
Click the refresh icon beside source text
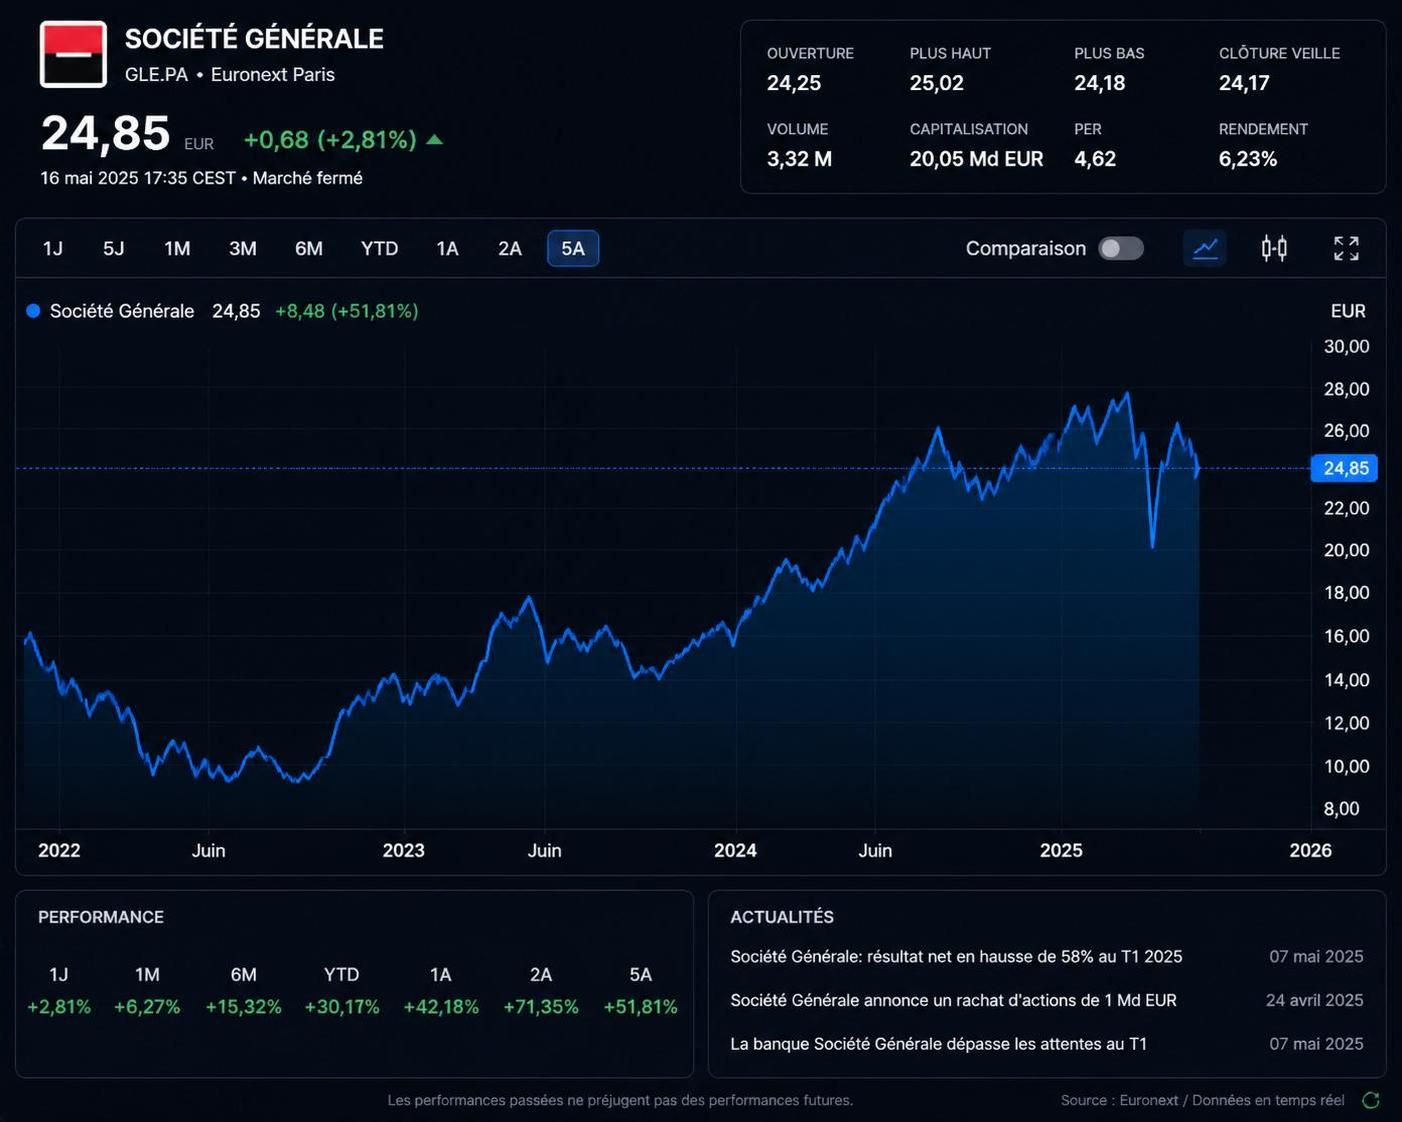pyautogui.click(x=1371, y=1100)
